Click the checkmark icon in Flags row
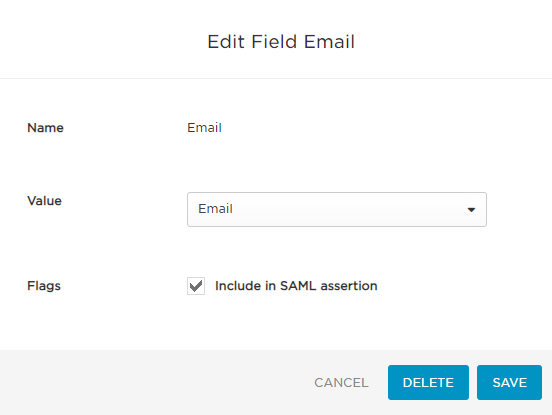Viewport: 552px width, 415px height. click(x=196, y=286)
